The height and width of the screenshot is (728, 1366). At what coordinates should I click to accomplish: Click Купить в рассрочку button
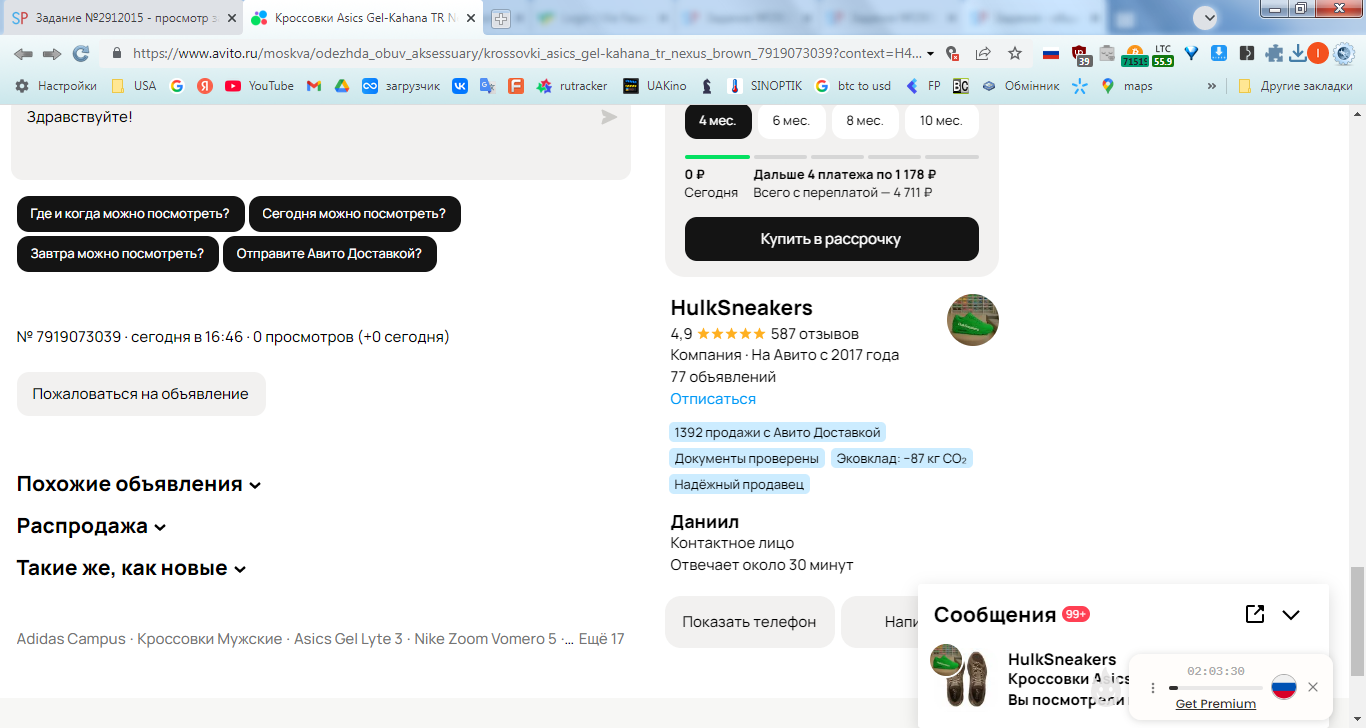click(x=832, y=239)
